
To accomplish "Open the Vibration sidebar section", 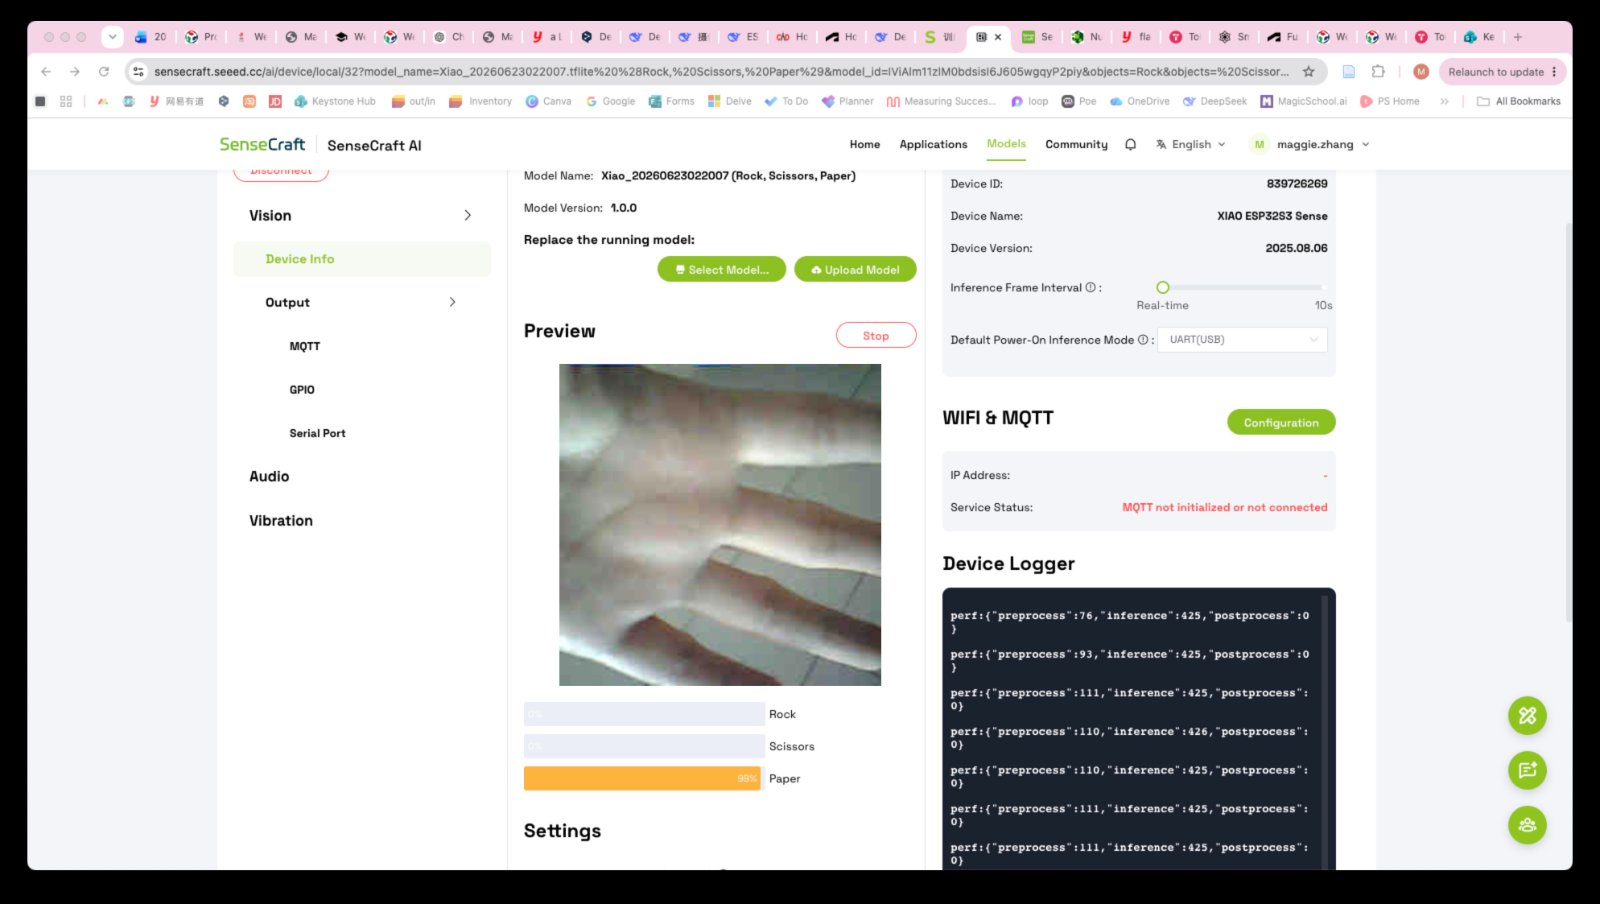I will [x=281, y=521].
